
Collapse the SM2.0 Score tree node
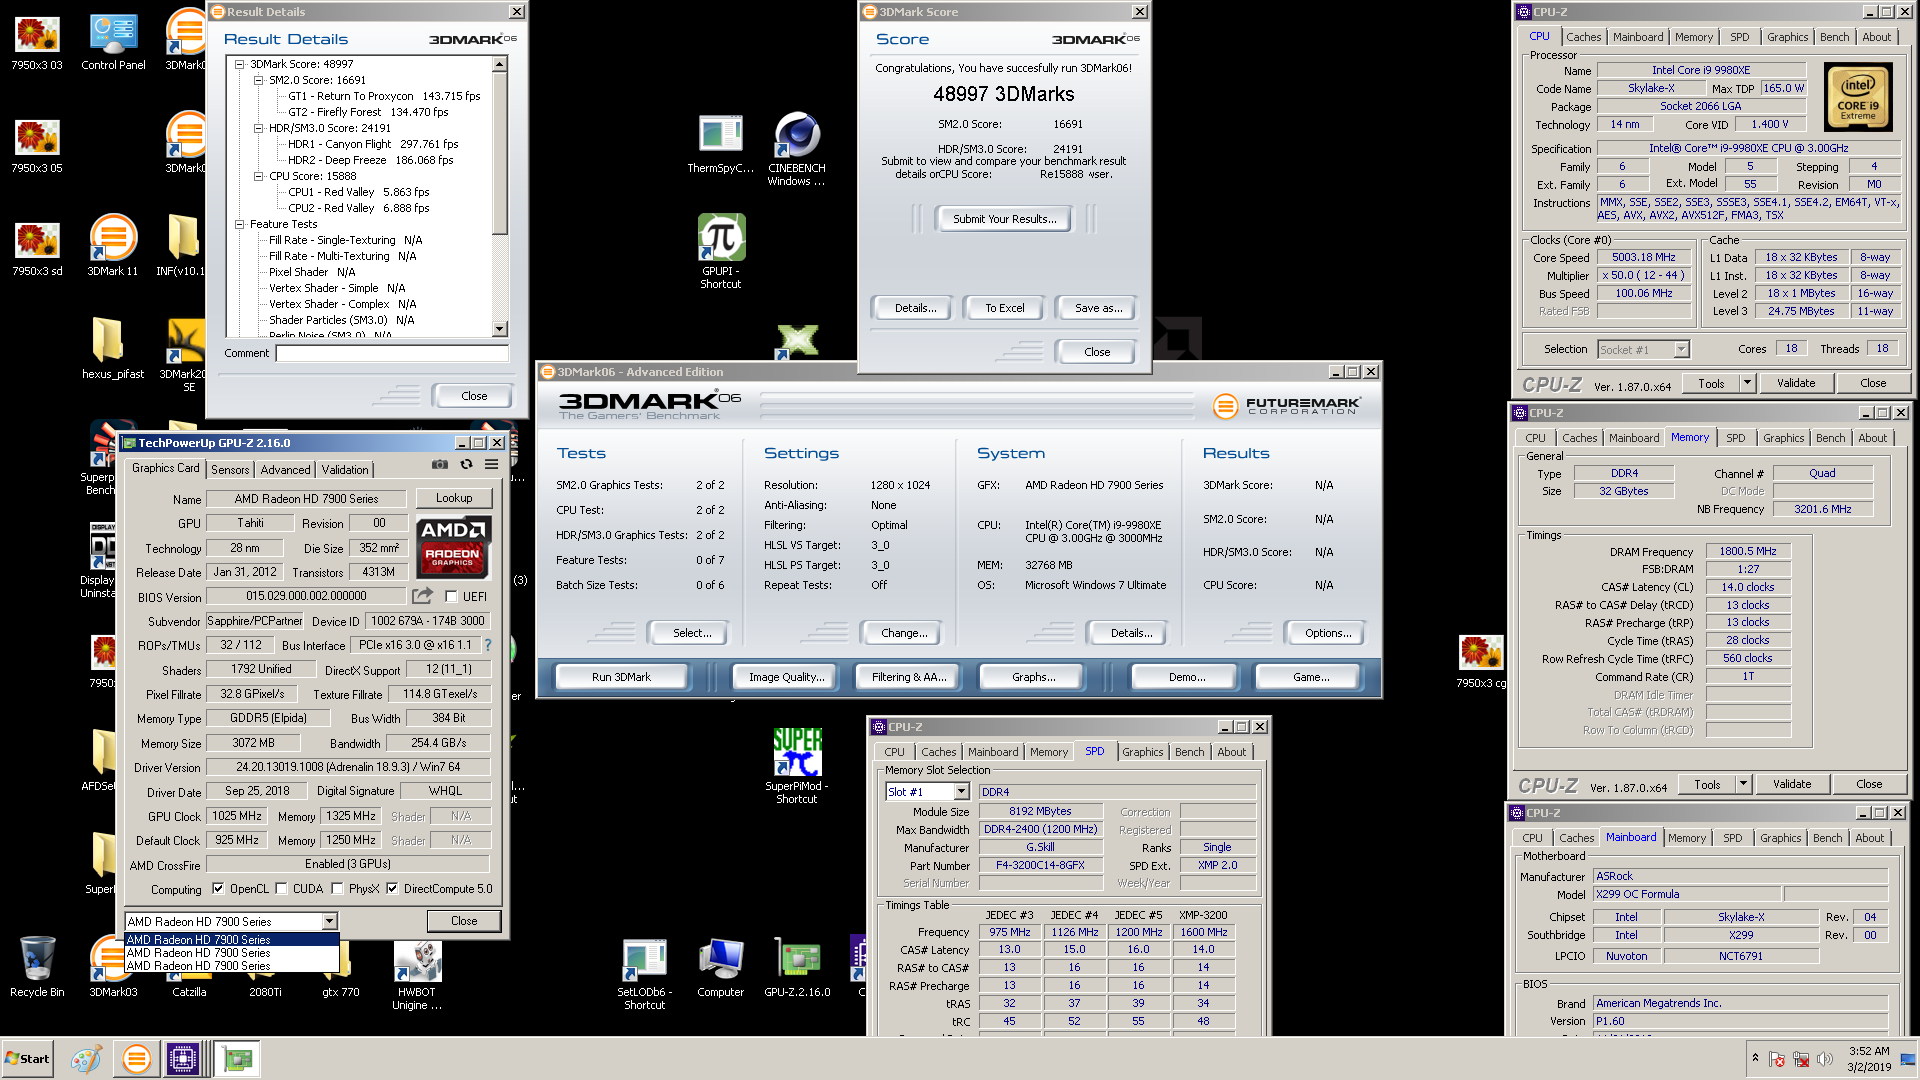(x=259, y=80)
